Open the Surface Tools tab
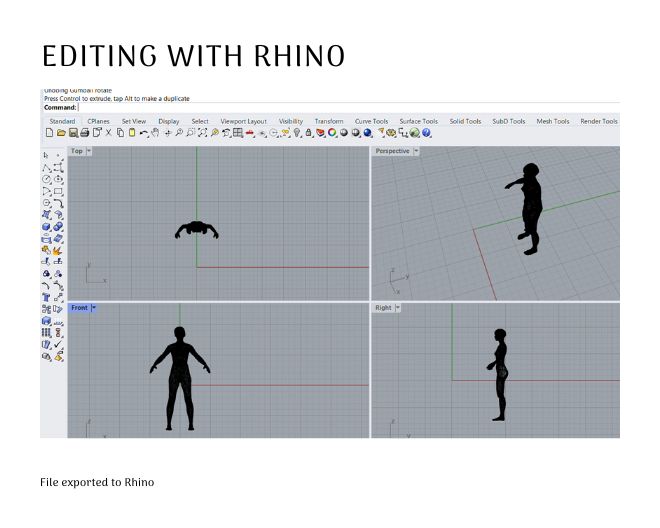The image size is (660, 528). point(418,121)
